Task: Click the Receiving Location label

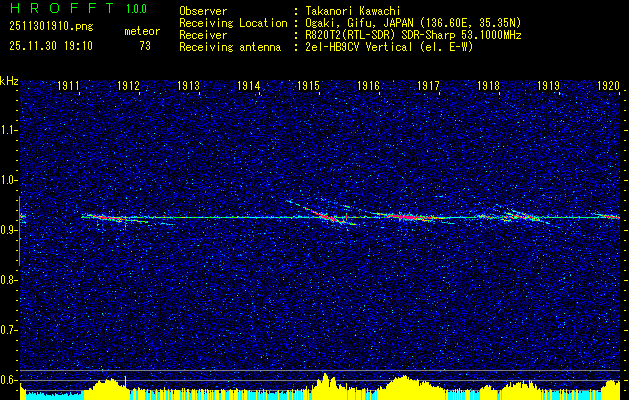Action: tap(233, 23)
